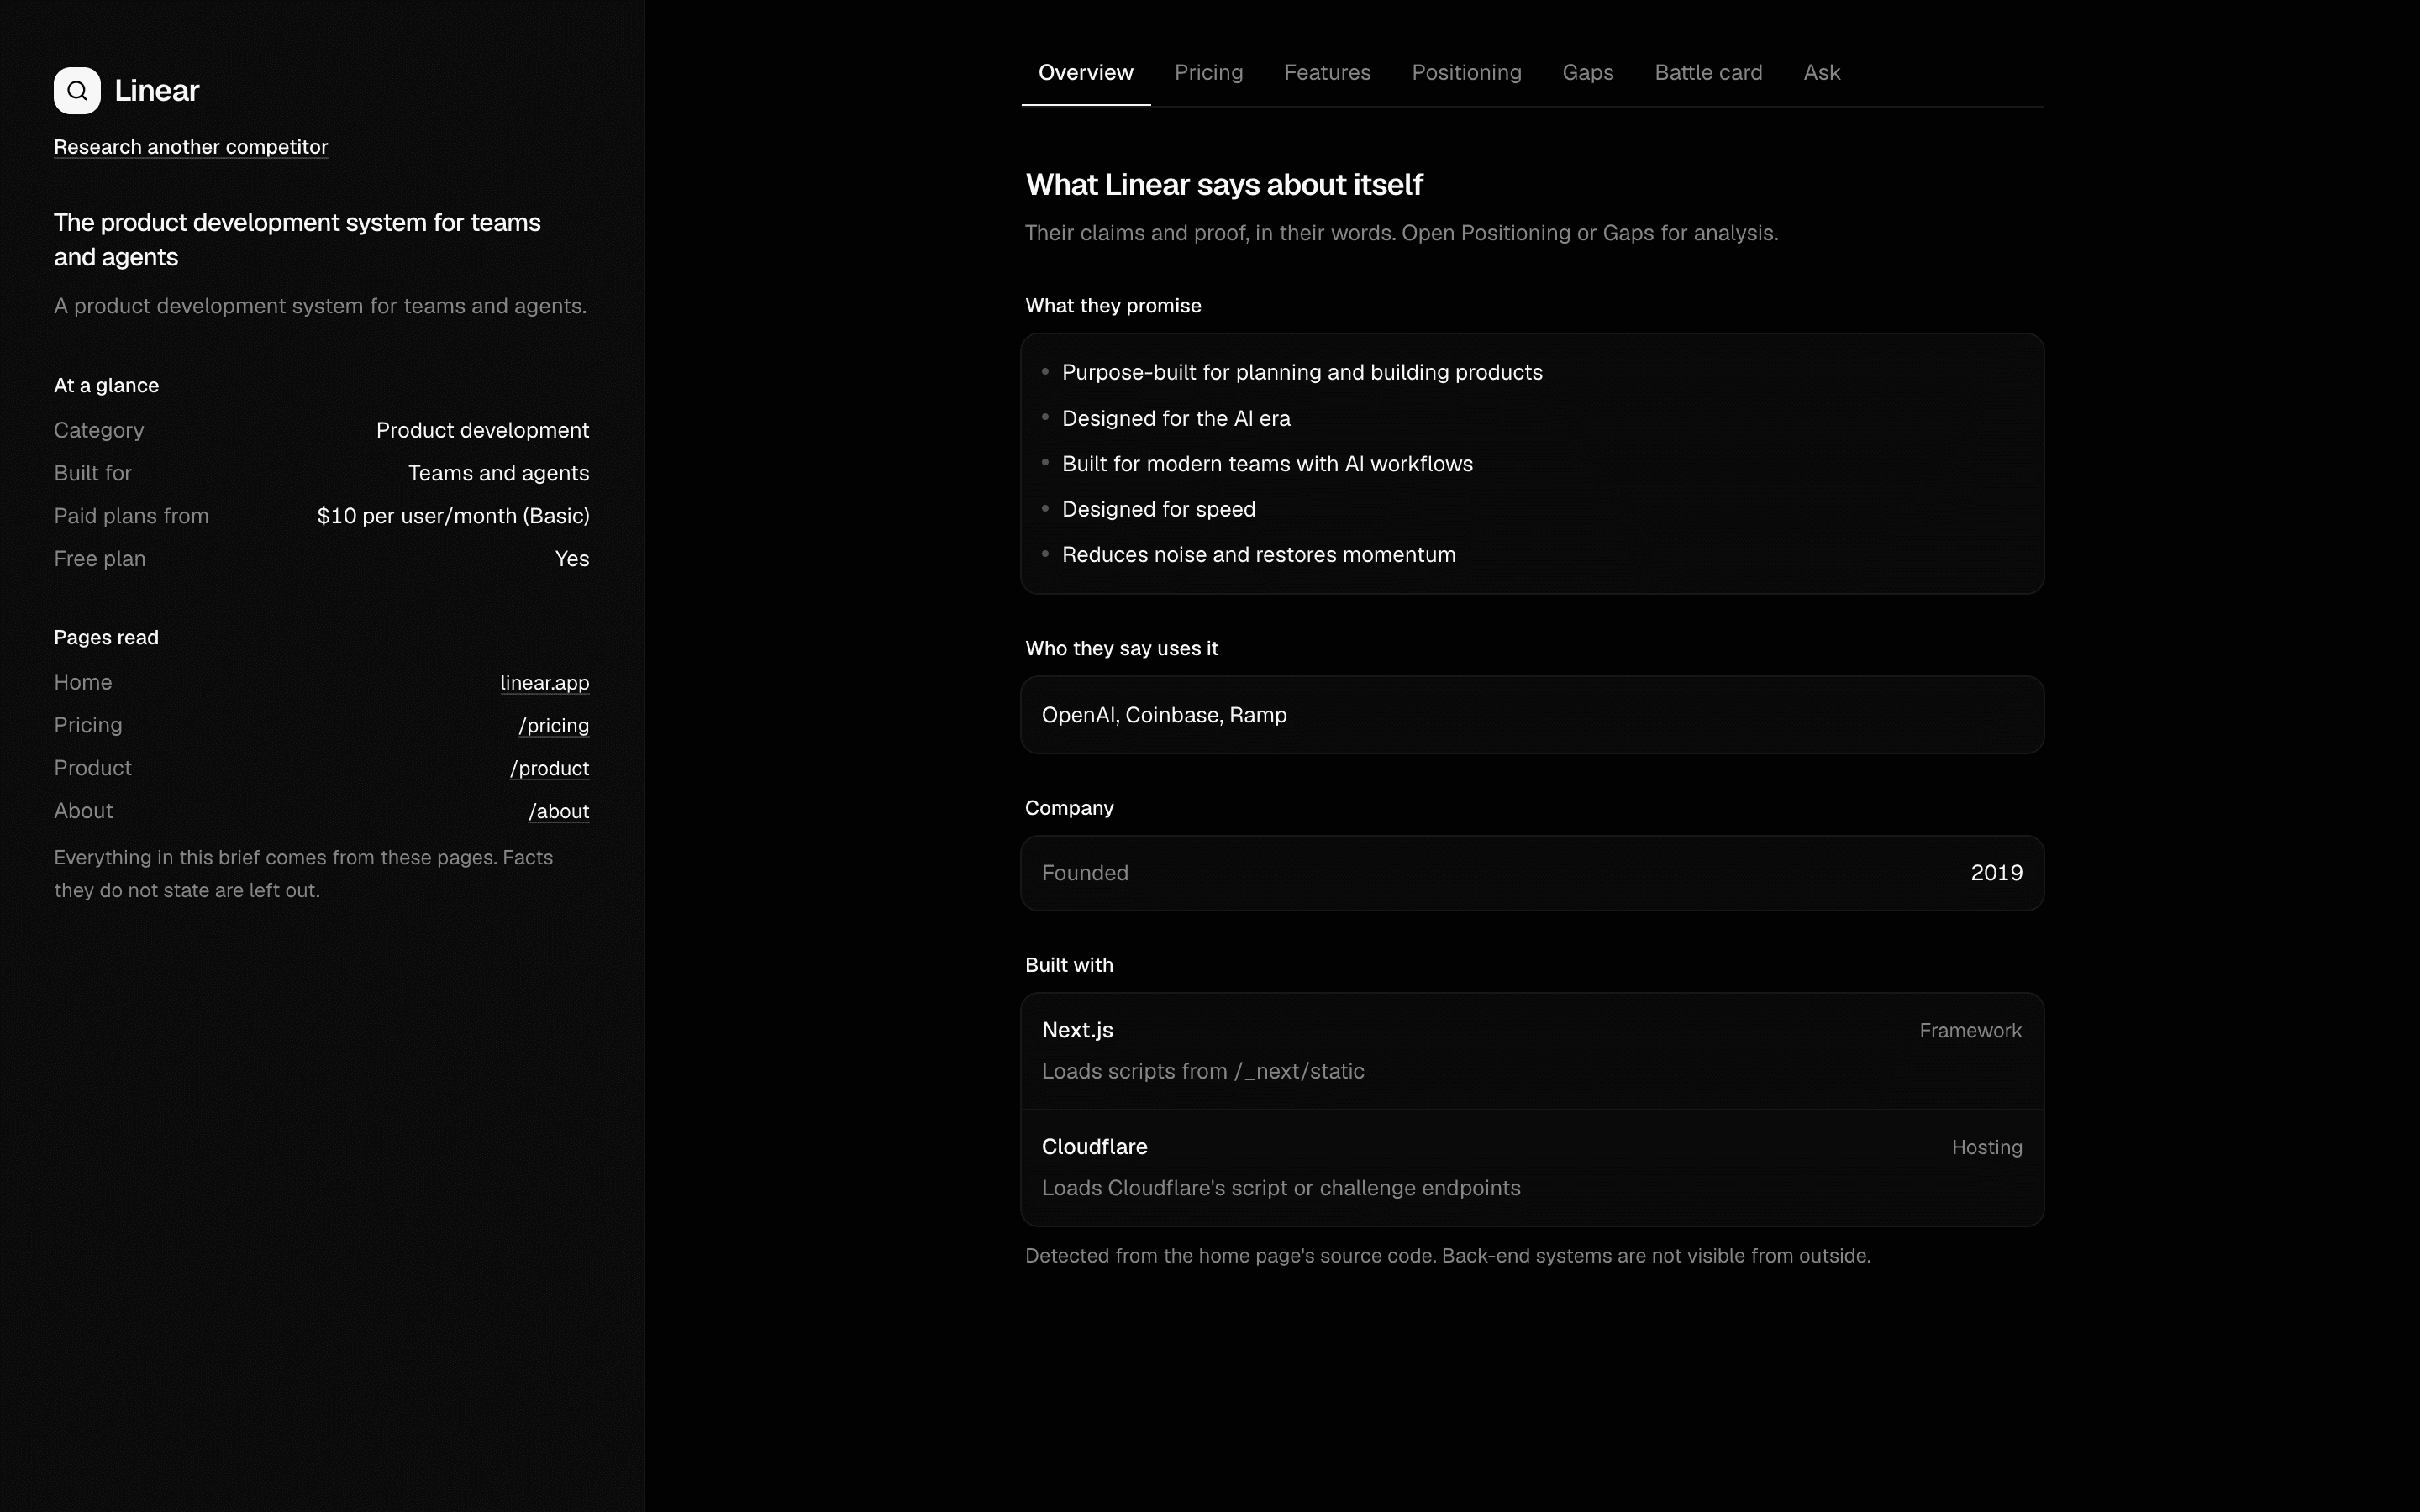Click the 'Hosting' label for Cloudflare
The height and width of the screenshot is (1512, 2420).
pyautogui.click(x=1986, y=1148)
